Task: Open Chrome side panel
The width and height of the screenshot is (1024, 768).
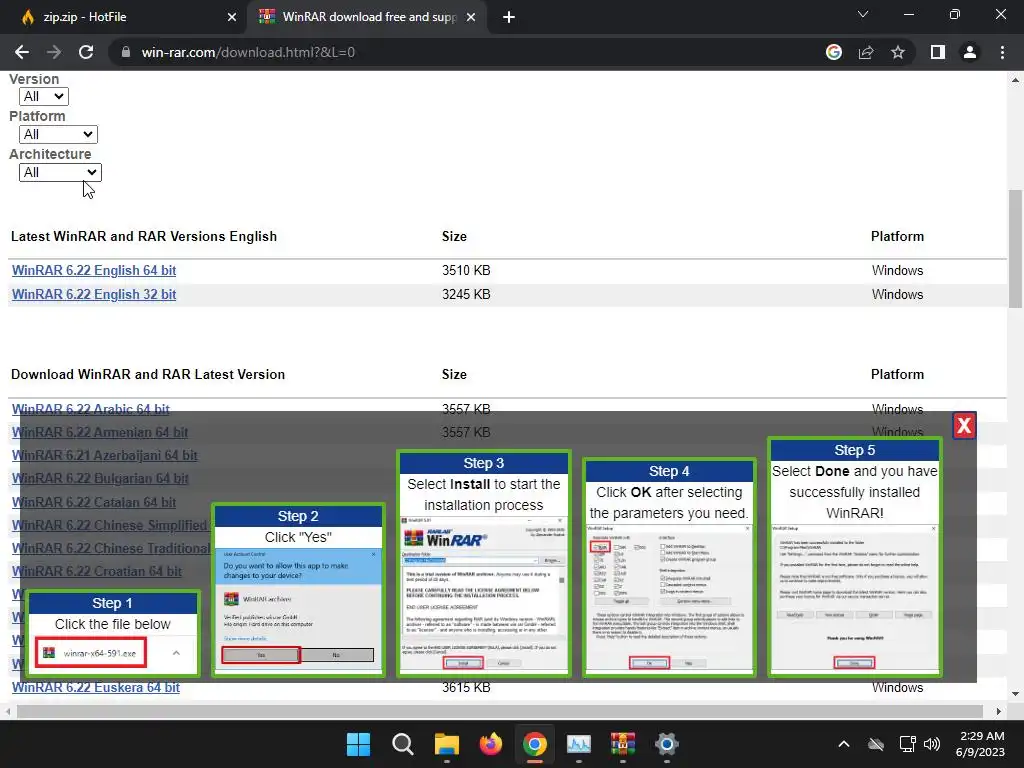Action: pos(938,52)
